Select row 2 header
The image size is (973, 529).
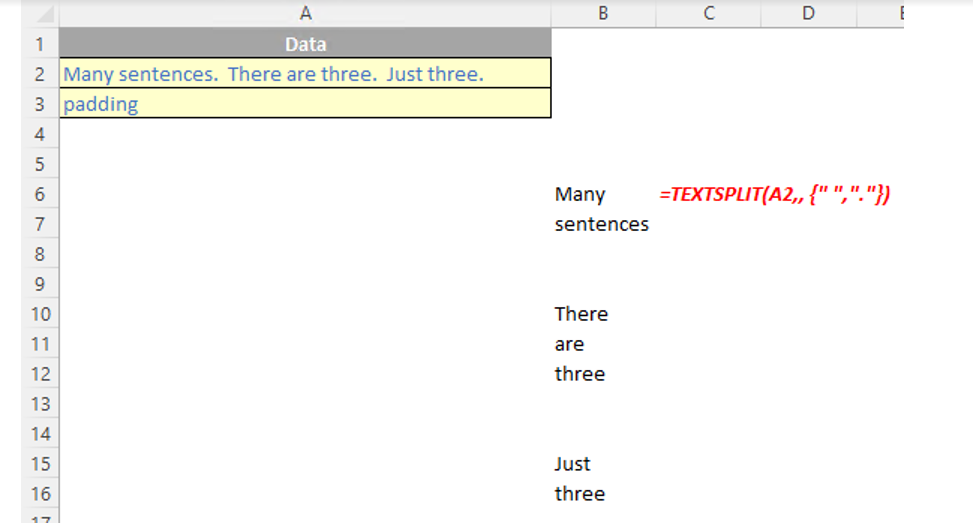click(x=40, y=74)
